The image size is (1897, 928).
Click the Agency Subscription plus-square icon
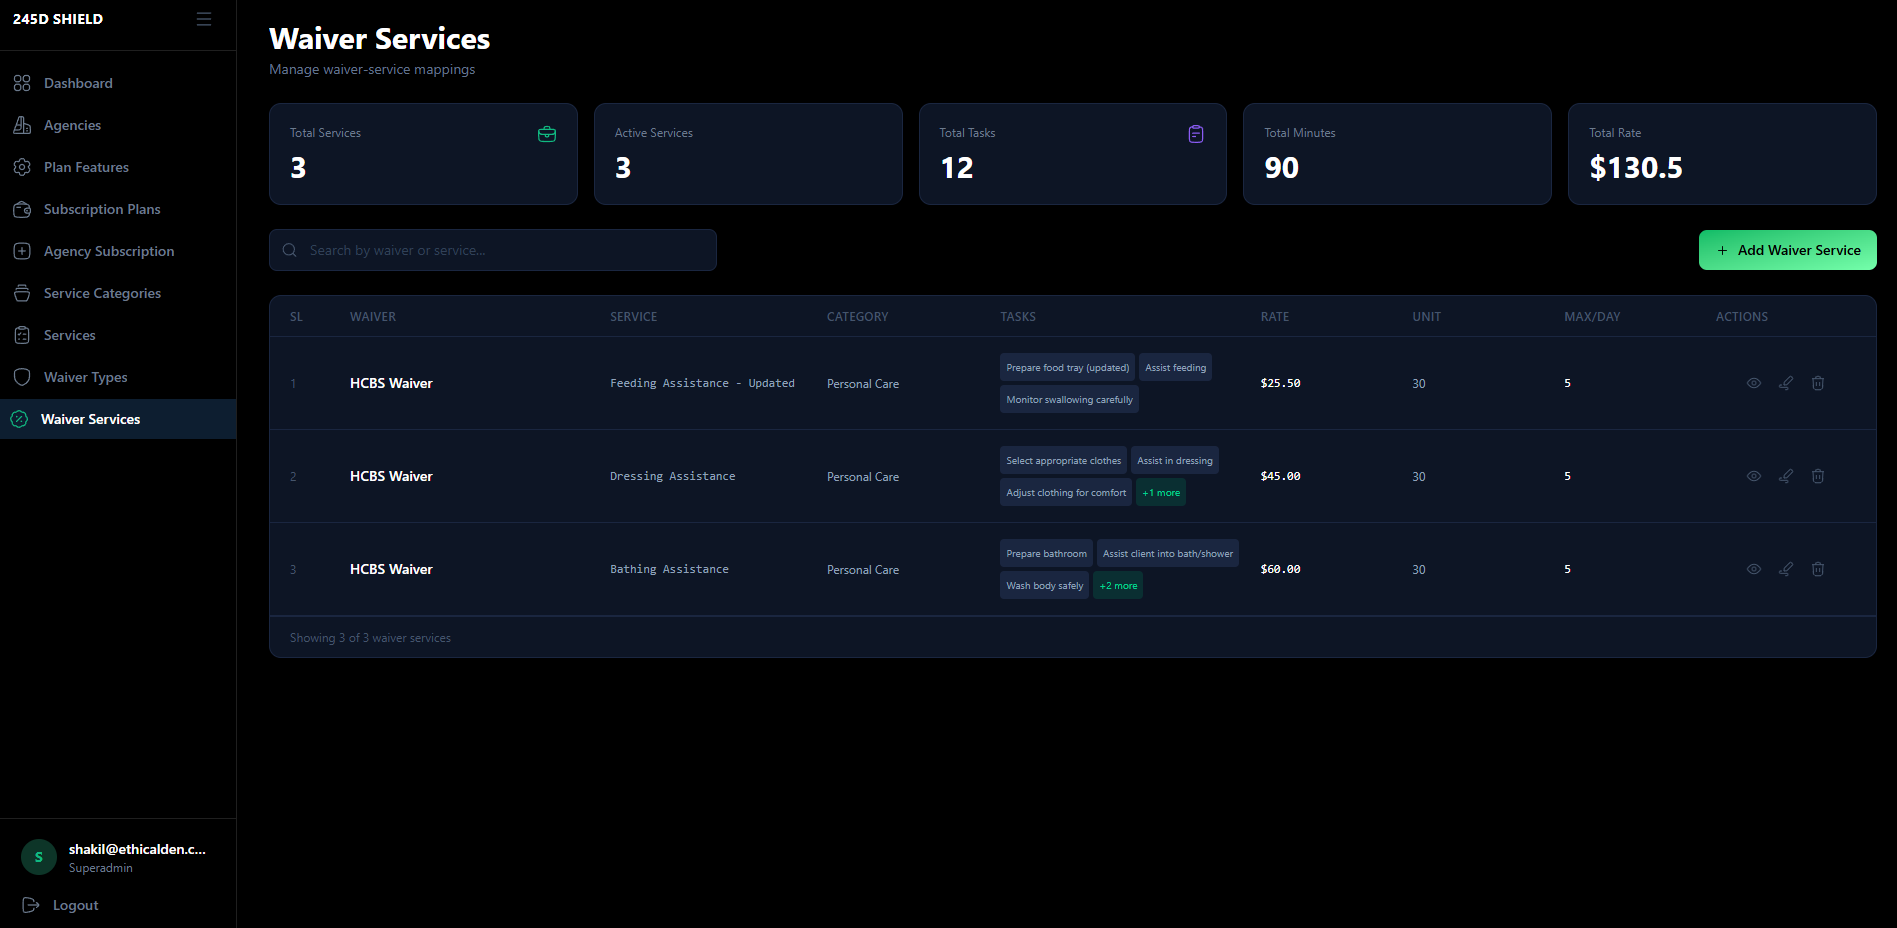(22, 251)
